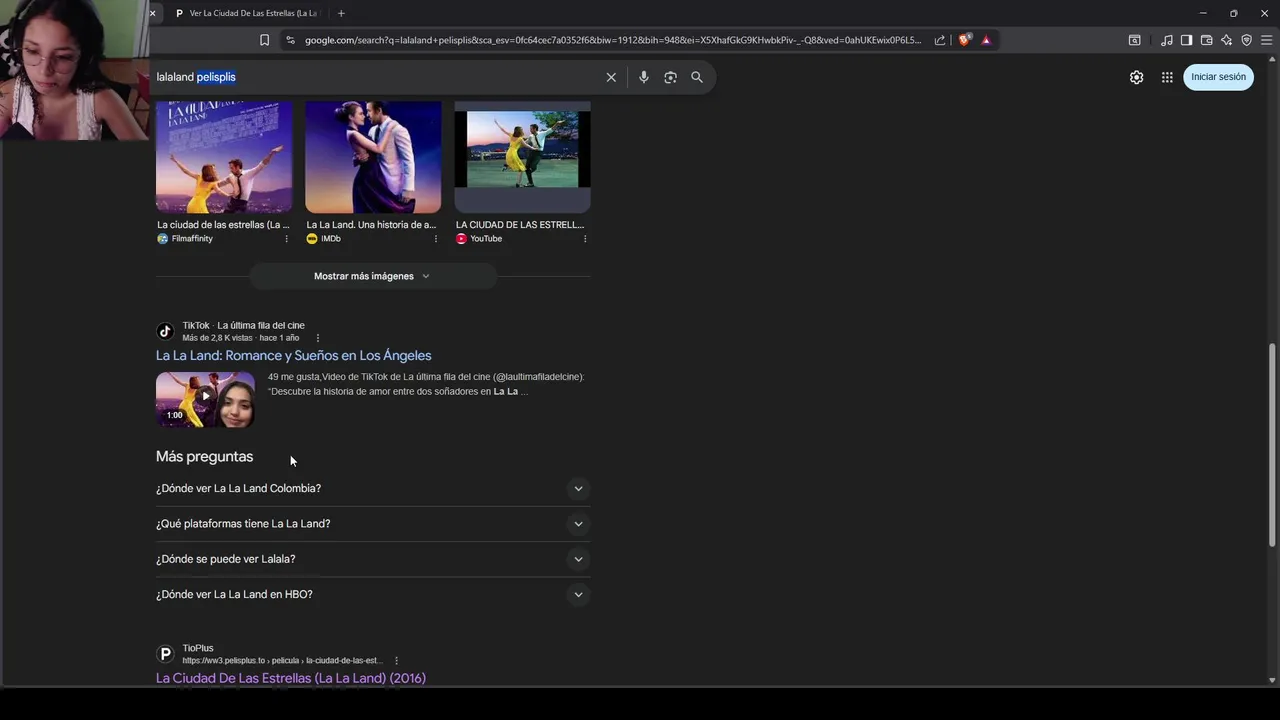Expand ¿Dónde ver La La Land en HBO?

point(372,594)
